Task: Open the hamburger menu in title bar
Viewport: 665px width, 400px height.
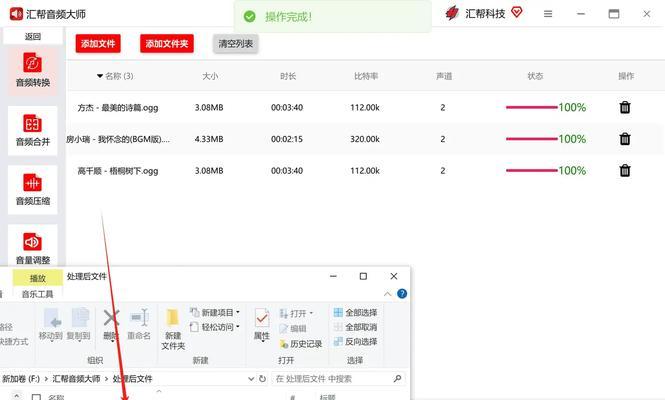Action: click(548, 14)
